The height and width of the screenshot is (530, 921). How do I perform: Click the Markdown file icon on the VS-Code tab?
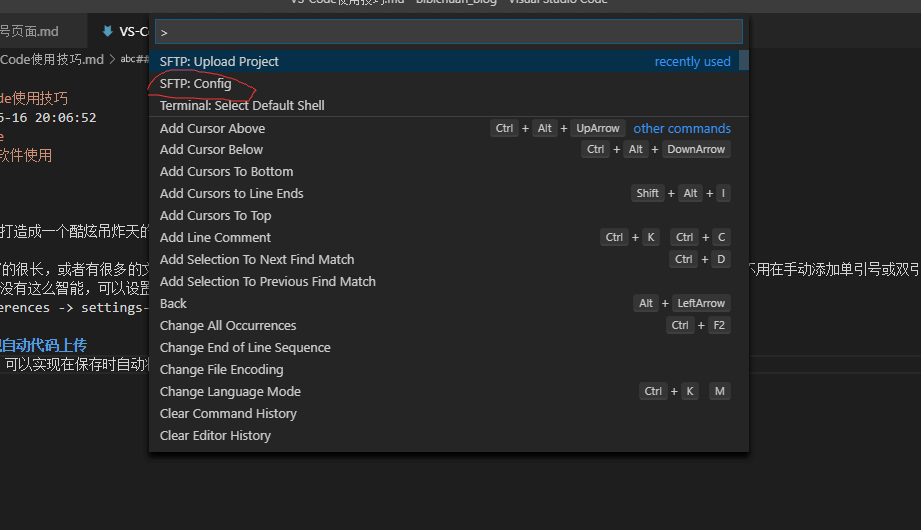(x=107, y=31)
